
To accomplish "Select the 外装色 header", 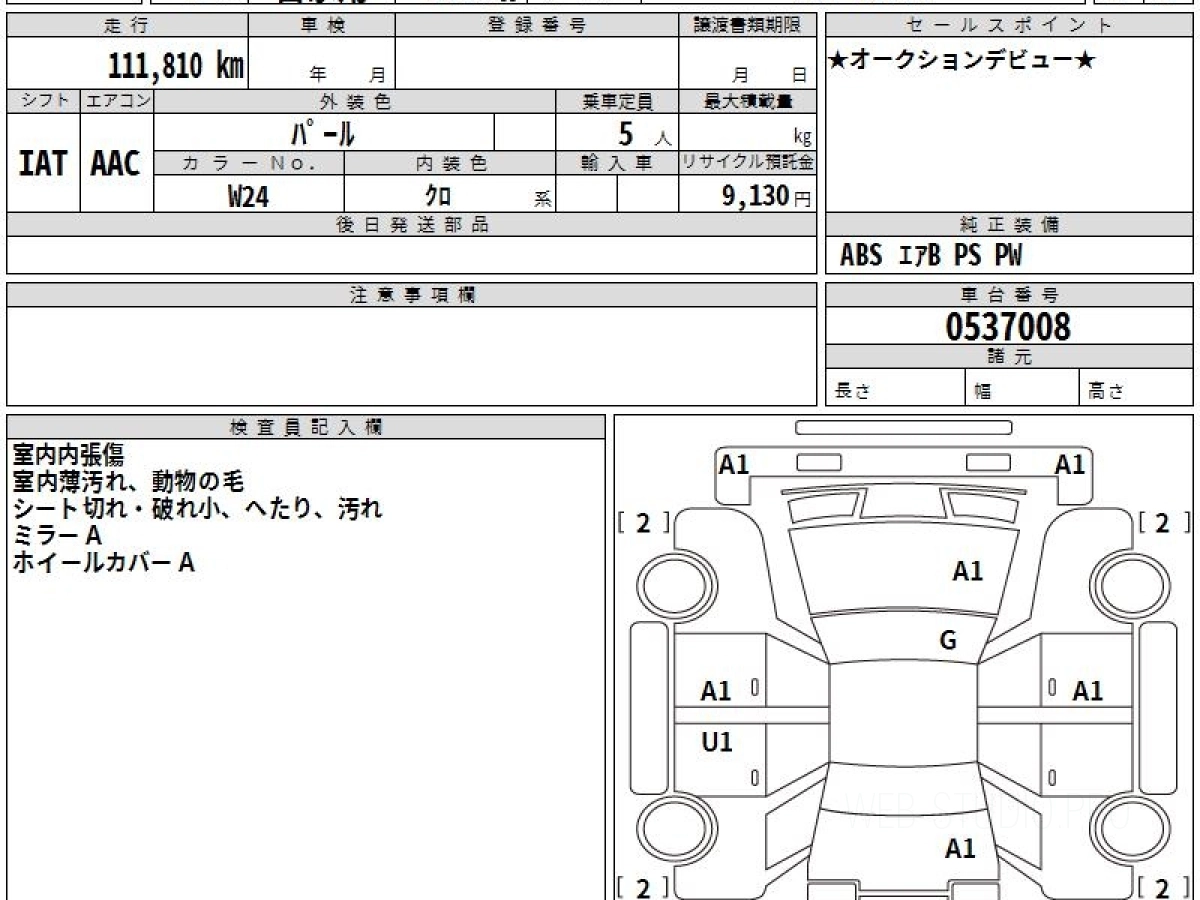I will [355, 101].
